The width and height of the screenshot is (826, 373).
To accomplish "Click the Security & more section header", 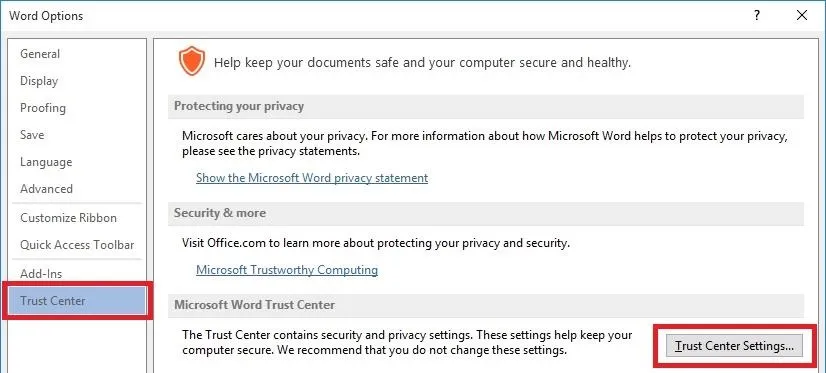I will pos(486,213).
